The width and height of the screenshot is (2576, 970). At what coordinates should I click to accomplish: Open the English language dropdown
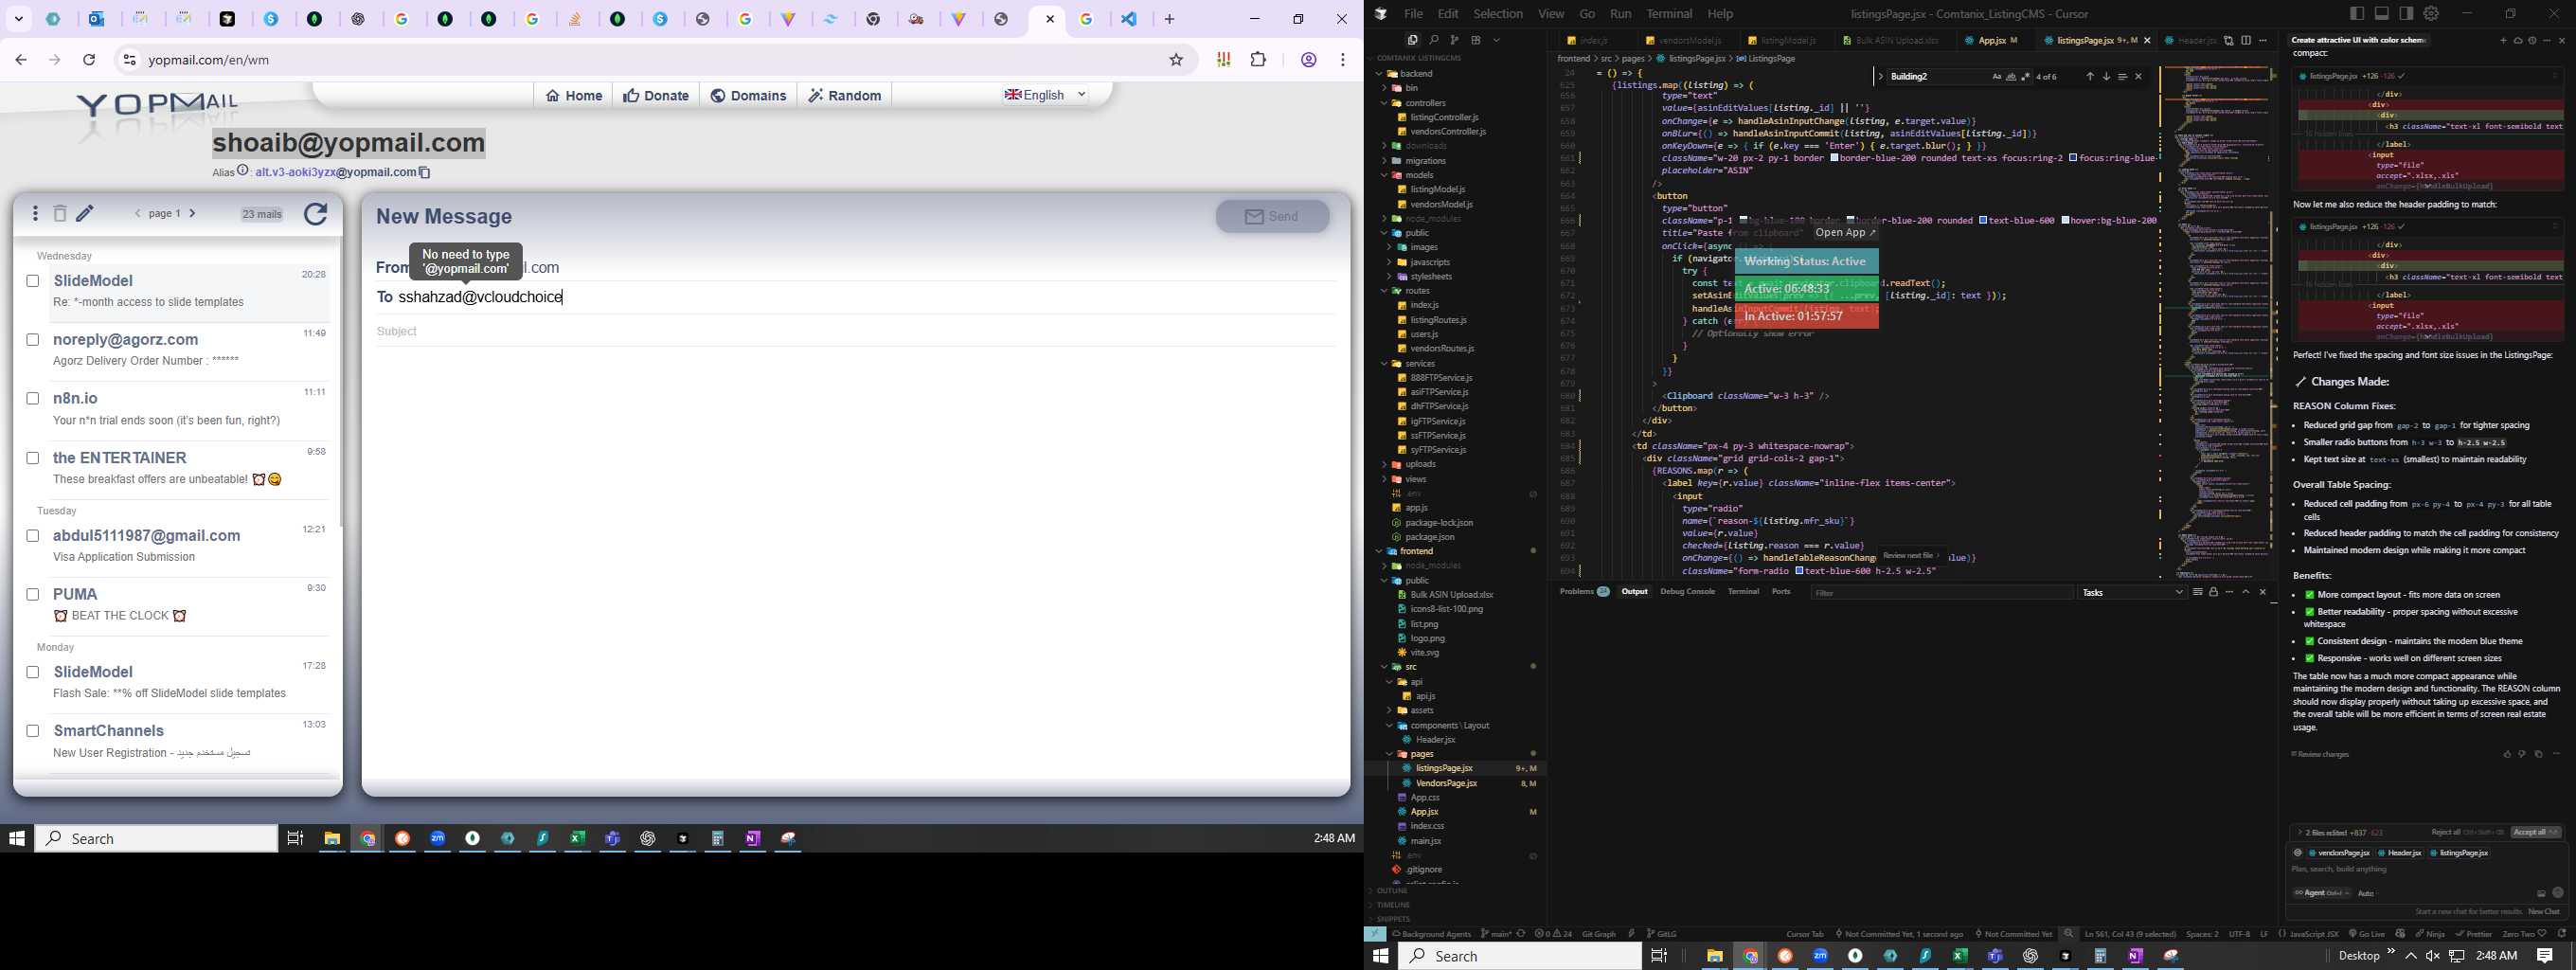[x=1046, y=95]
